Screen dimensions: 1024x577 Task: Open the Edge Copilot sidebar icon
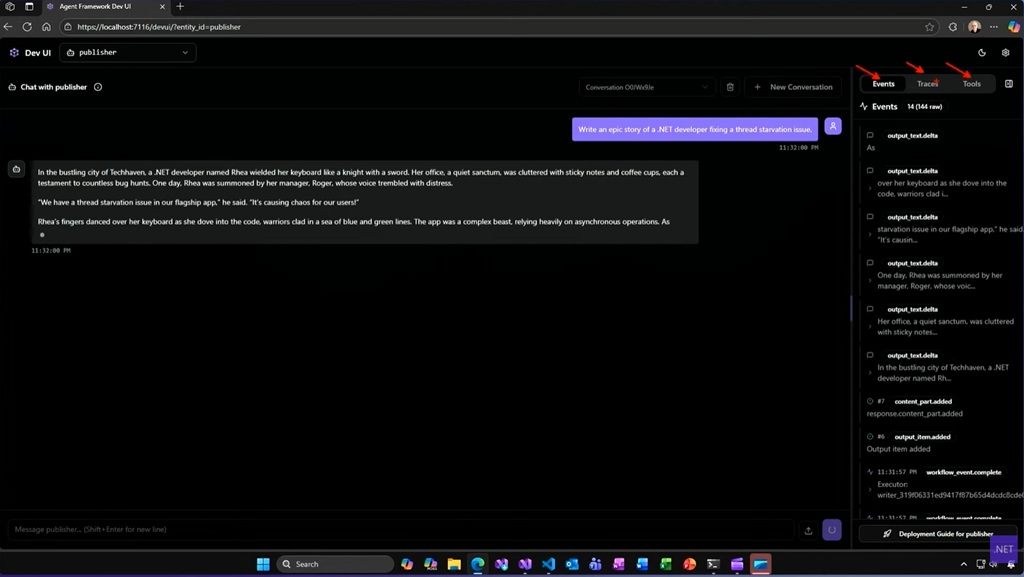(x=1014, y=27)
